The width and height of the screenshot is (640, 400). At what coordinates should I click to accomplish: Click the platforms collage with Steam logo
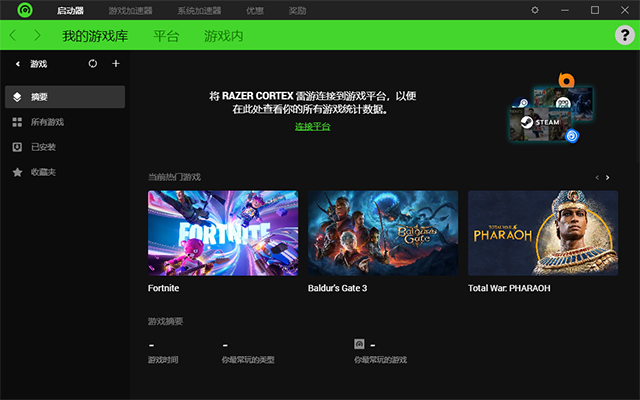click(x=551, y=109)
